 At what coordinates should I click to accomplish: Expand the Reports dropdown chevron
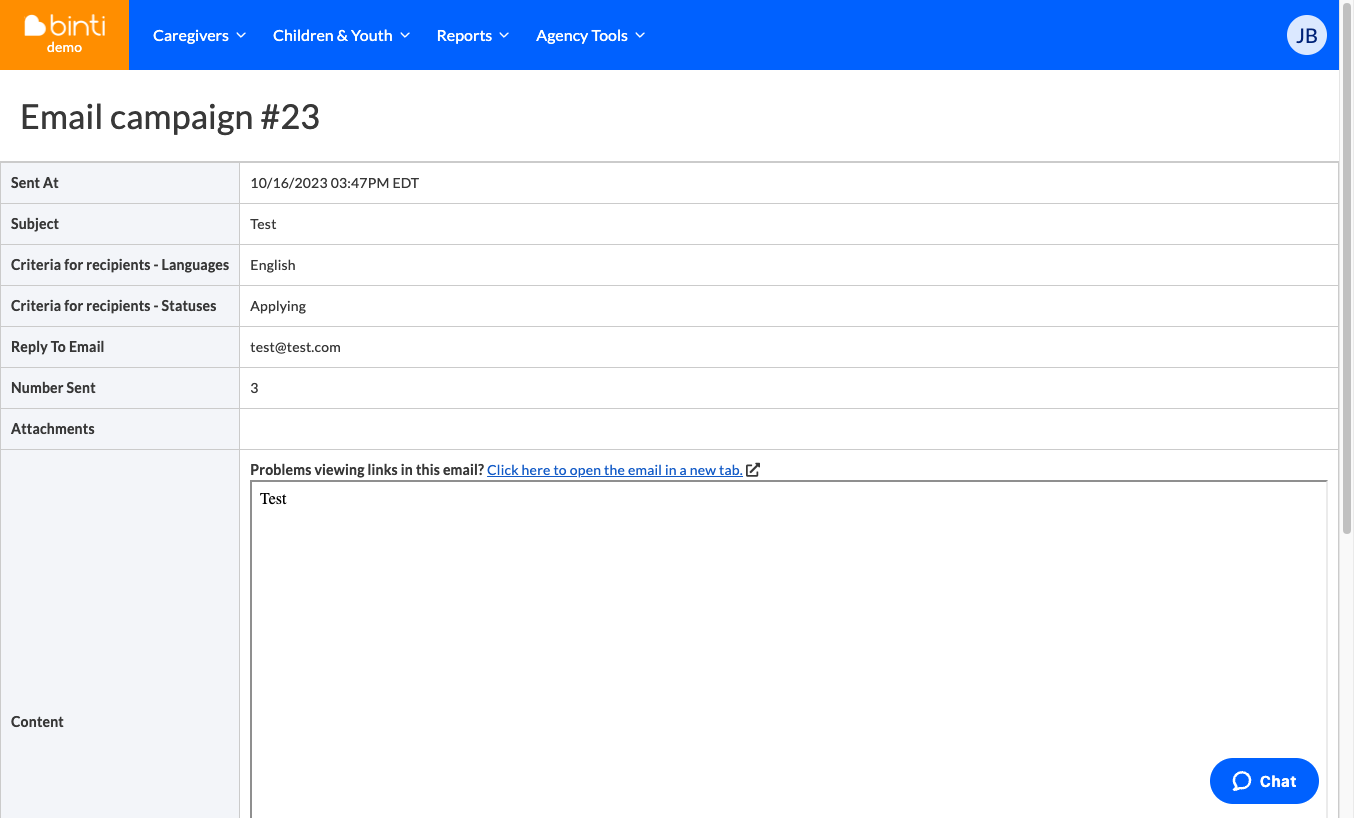(504, 36)
